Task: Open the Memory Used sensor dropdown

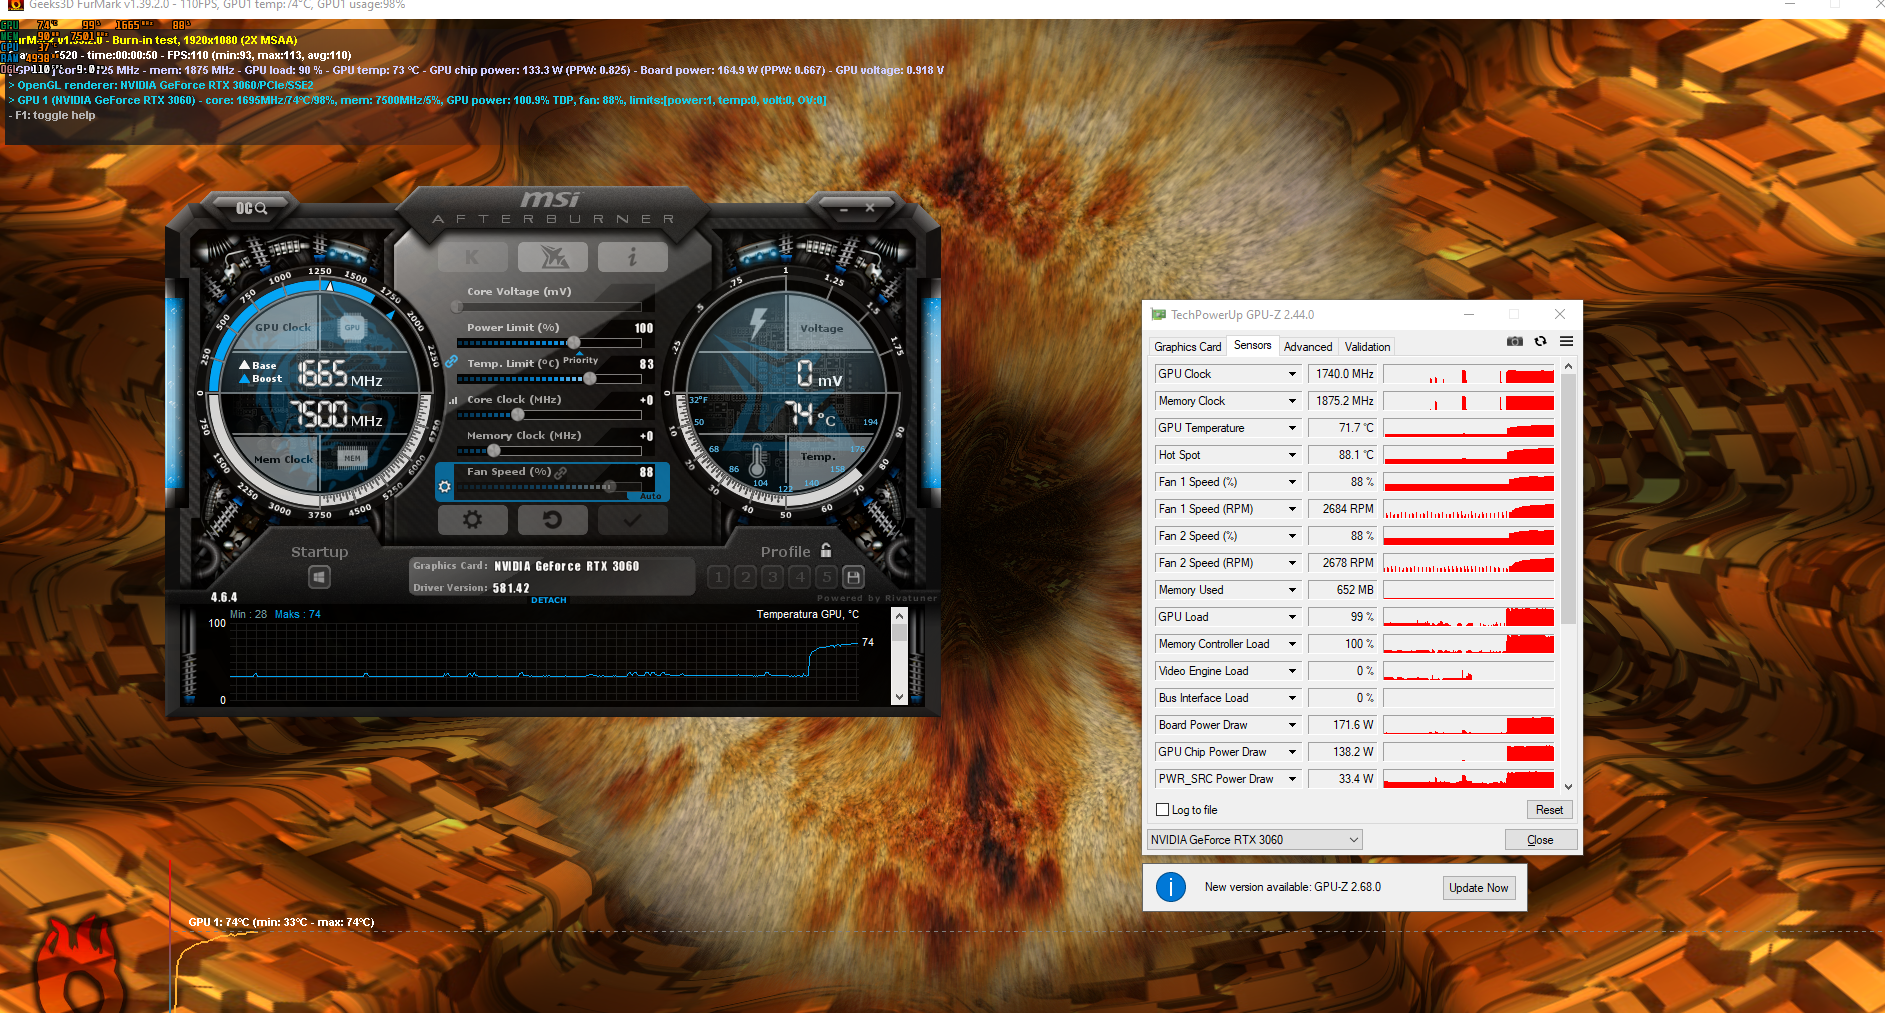Action: (x=1292, y=590)
